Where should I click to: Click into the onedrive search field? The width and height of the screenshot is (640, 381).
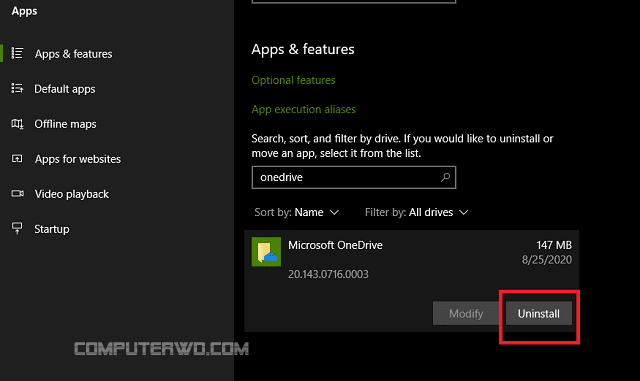(353, 177)
